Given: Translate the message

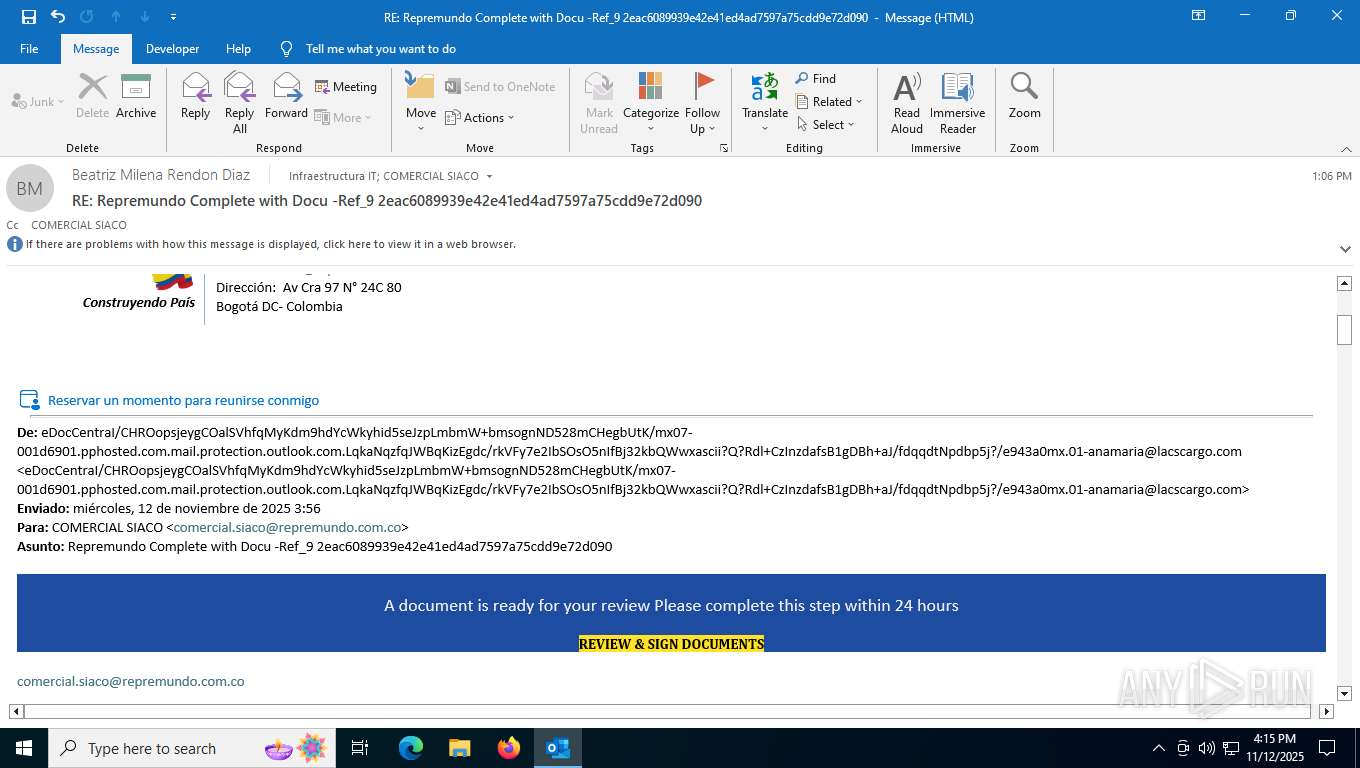Looking at the screenshot, I should tap(765, 102).
